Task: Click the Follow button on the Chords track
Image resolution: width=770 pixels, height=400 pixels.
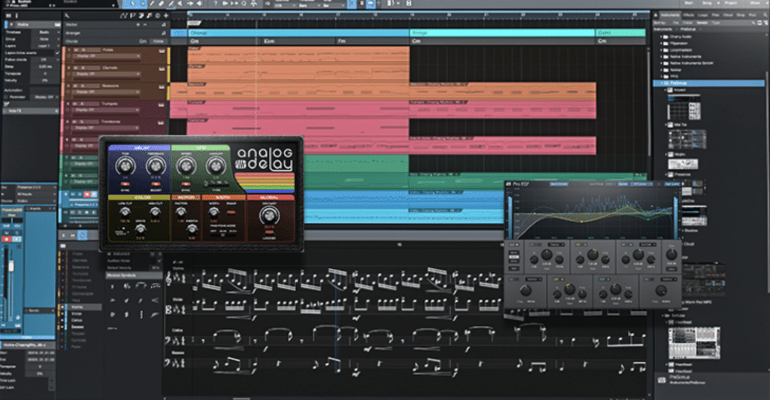Action: pos(158,41)
